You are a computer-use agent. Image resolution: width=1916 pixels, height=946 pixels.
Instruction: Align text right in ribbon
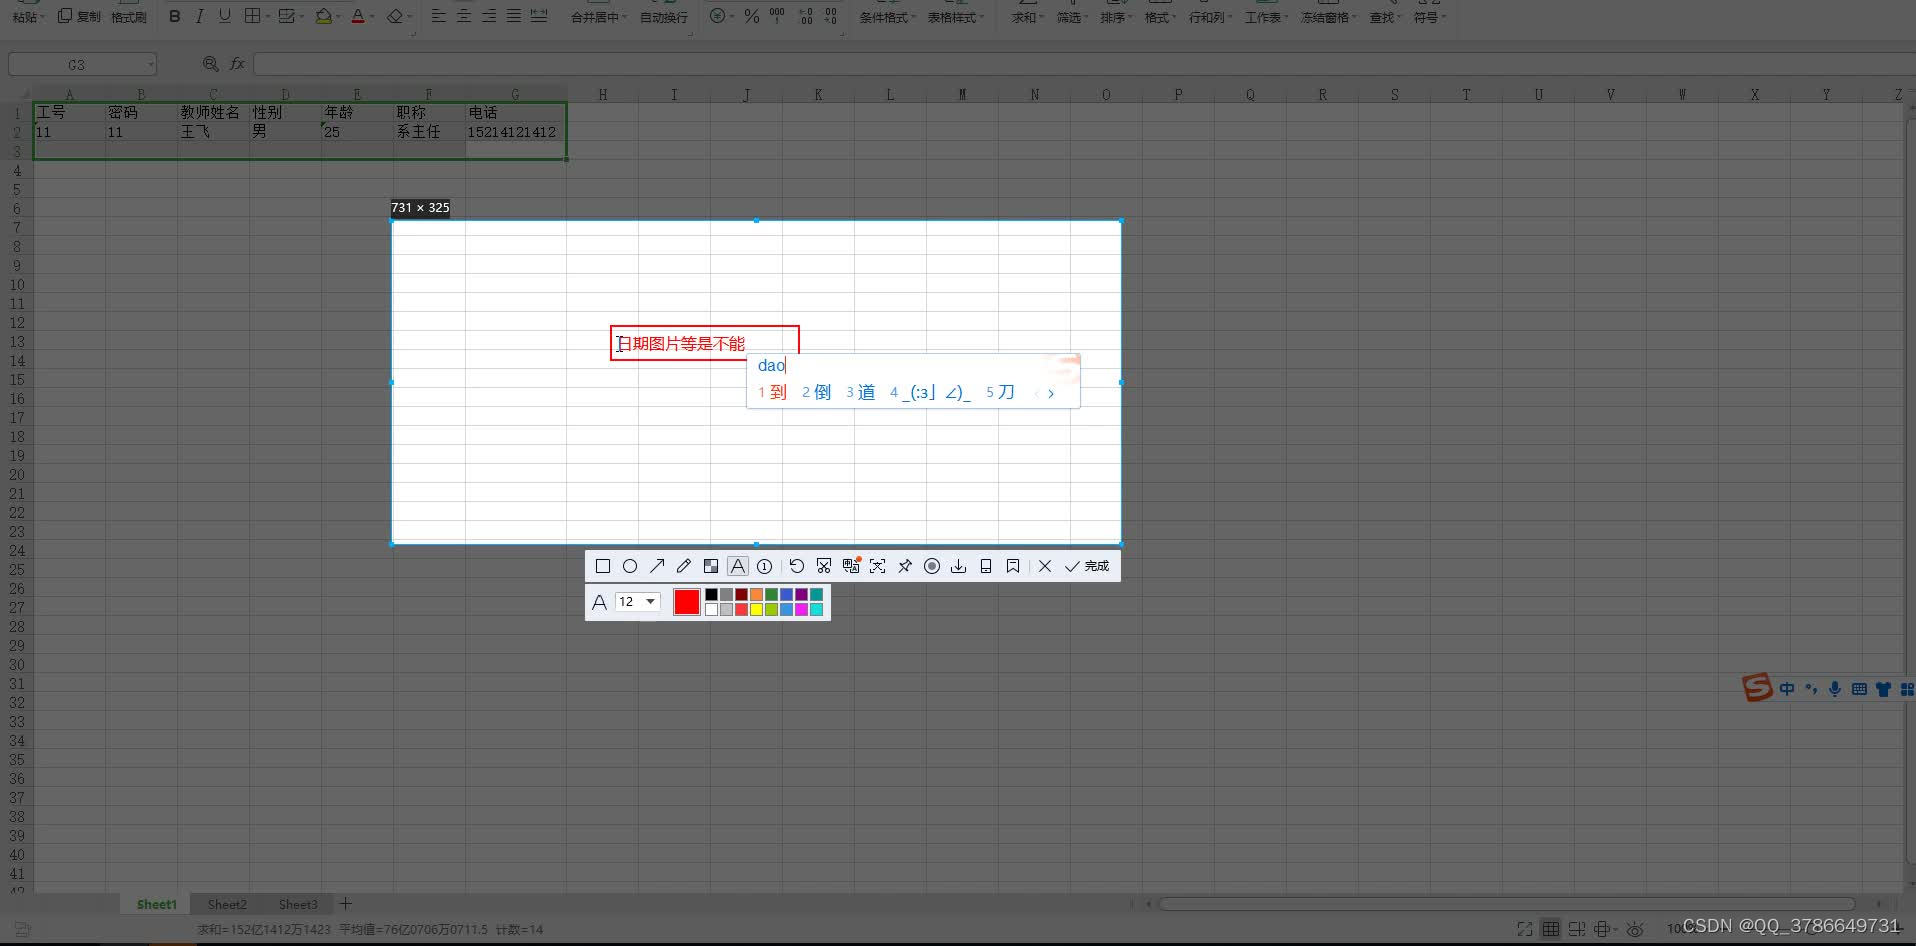click(489, 16)
